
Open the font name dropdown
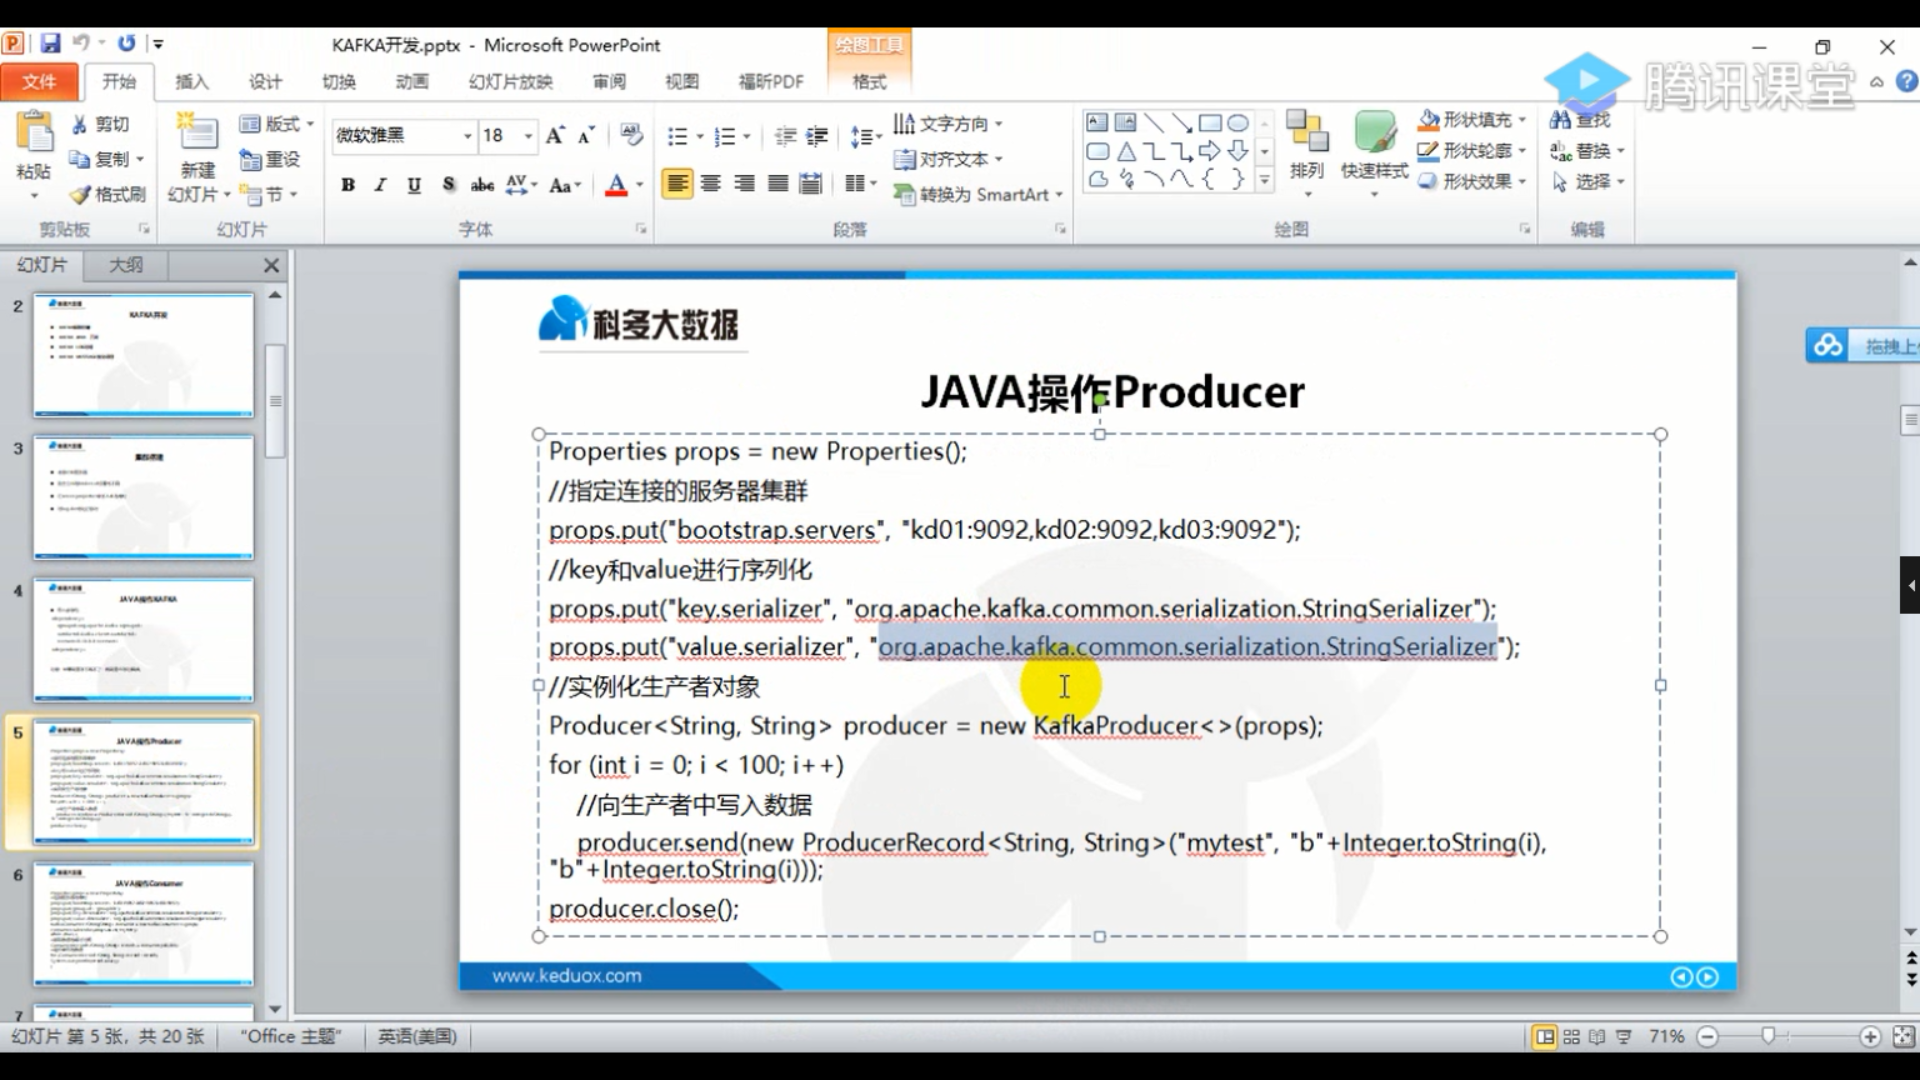467,136
